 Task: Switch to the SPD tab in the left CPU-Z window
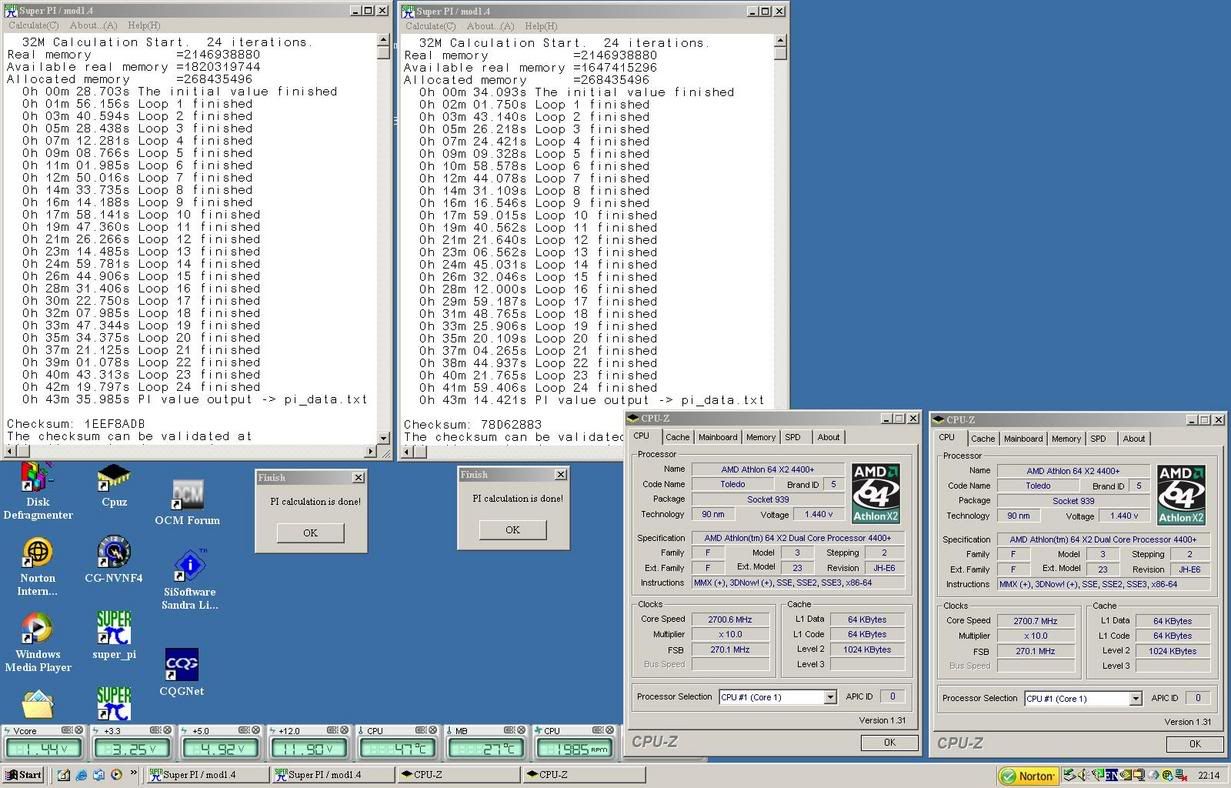click(x=793, y=437)
